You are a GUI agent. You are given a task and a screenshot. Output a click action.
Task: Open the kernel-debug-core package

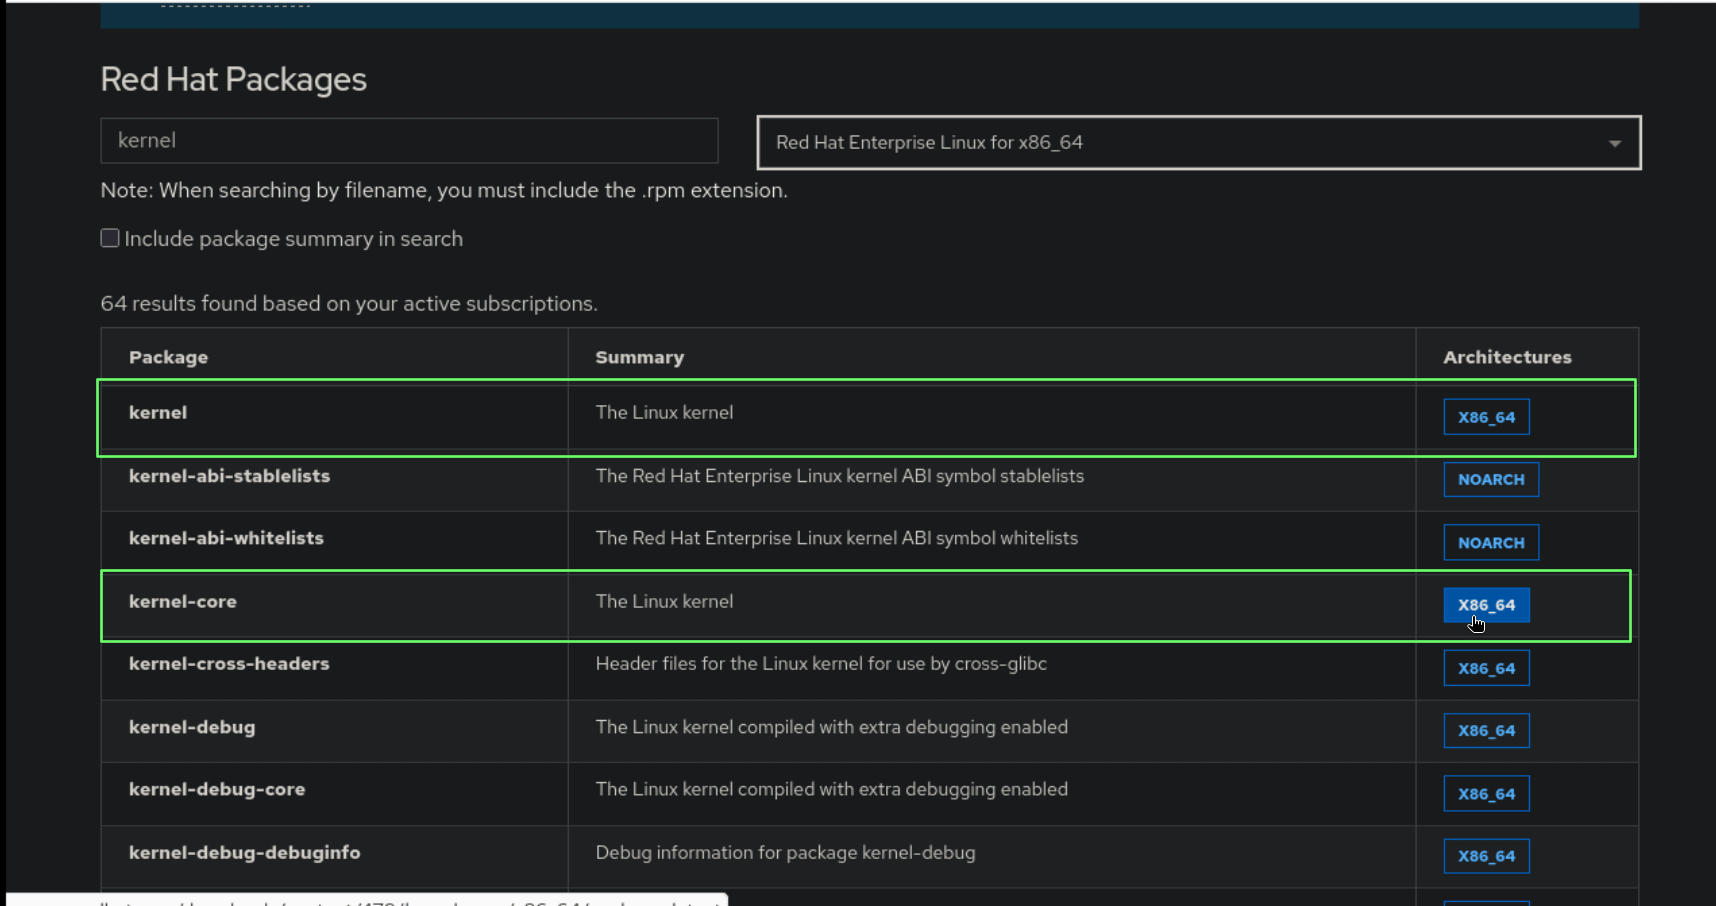pos(217,789)
